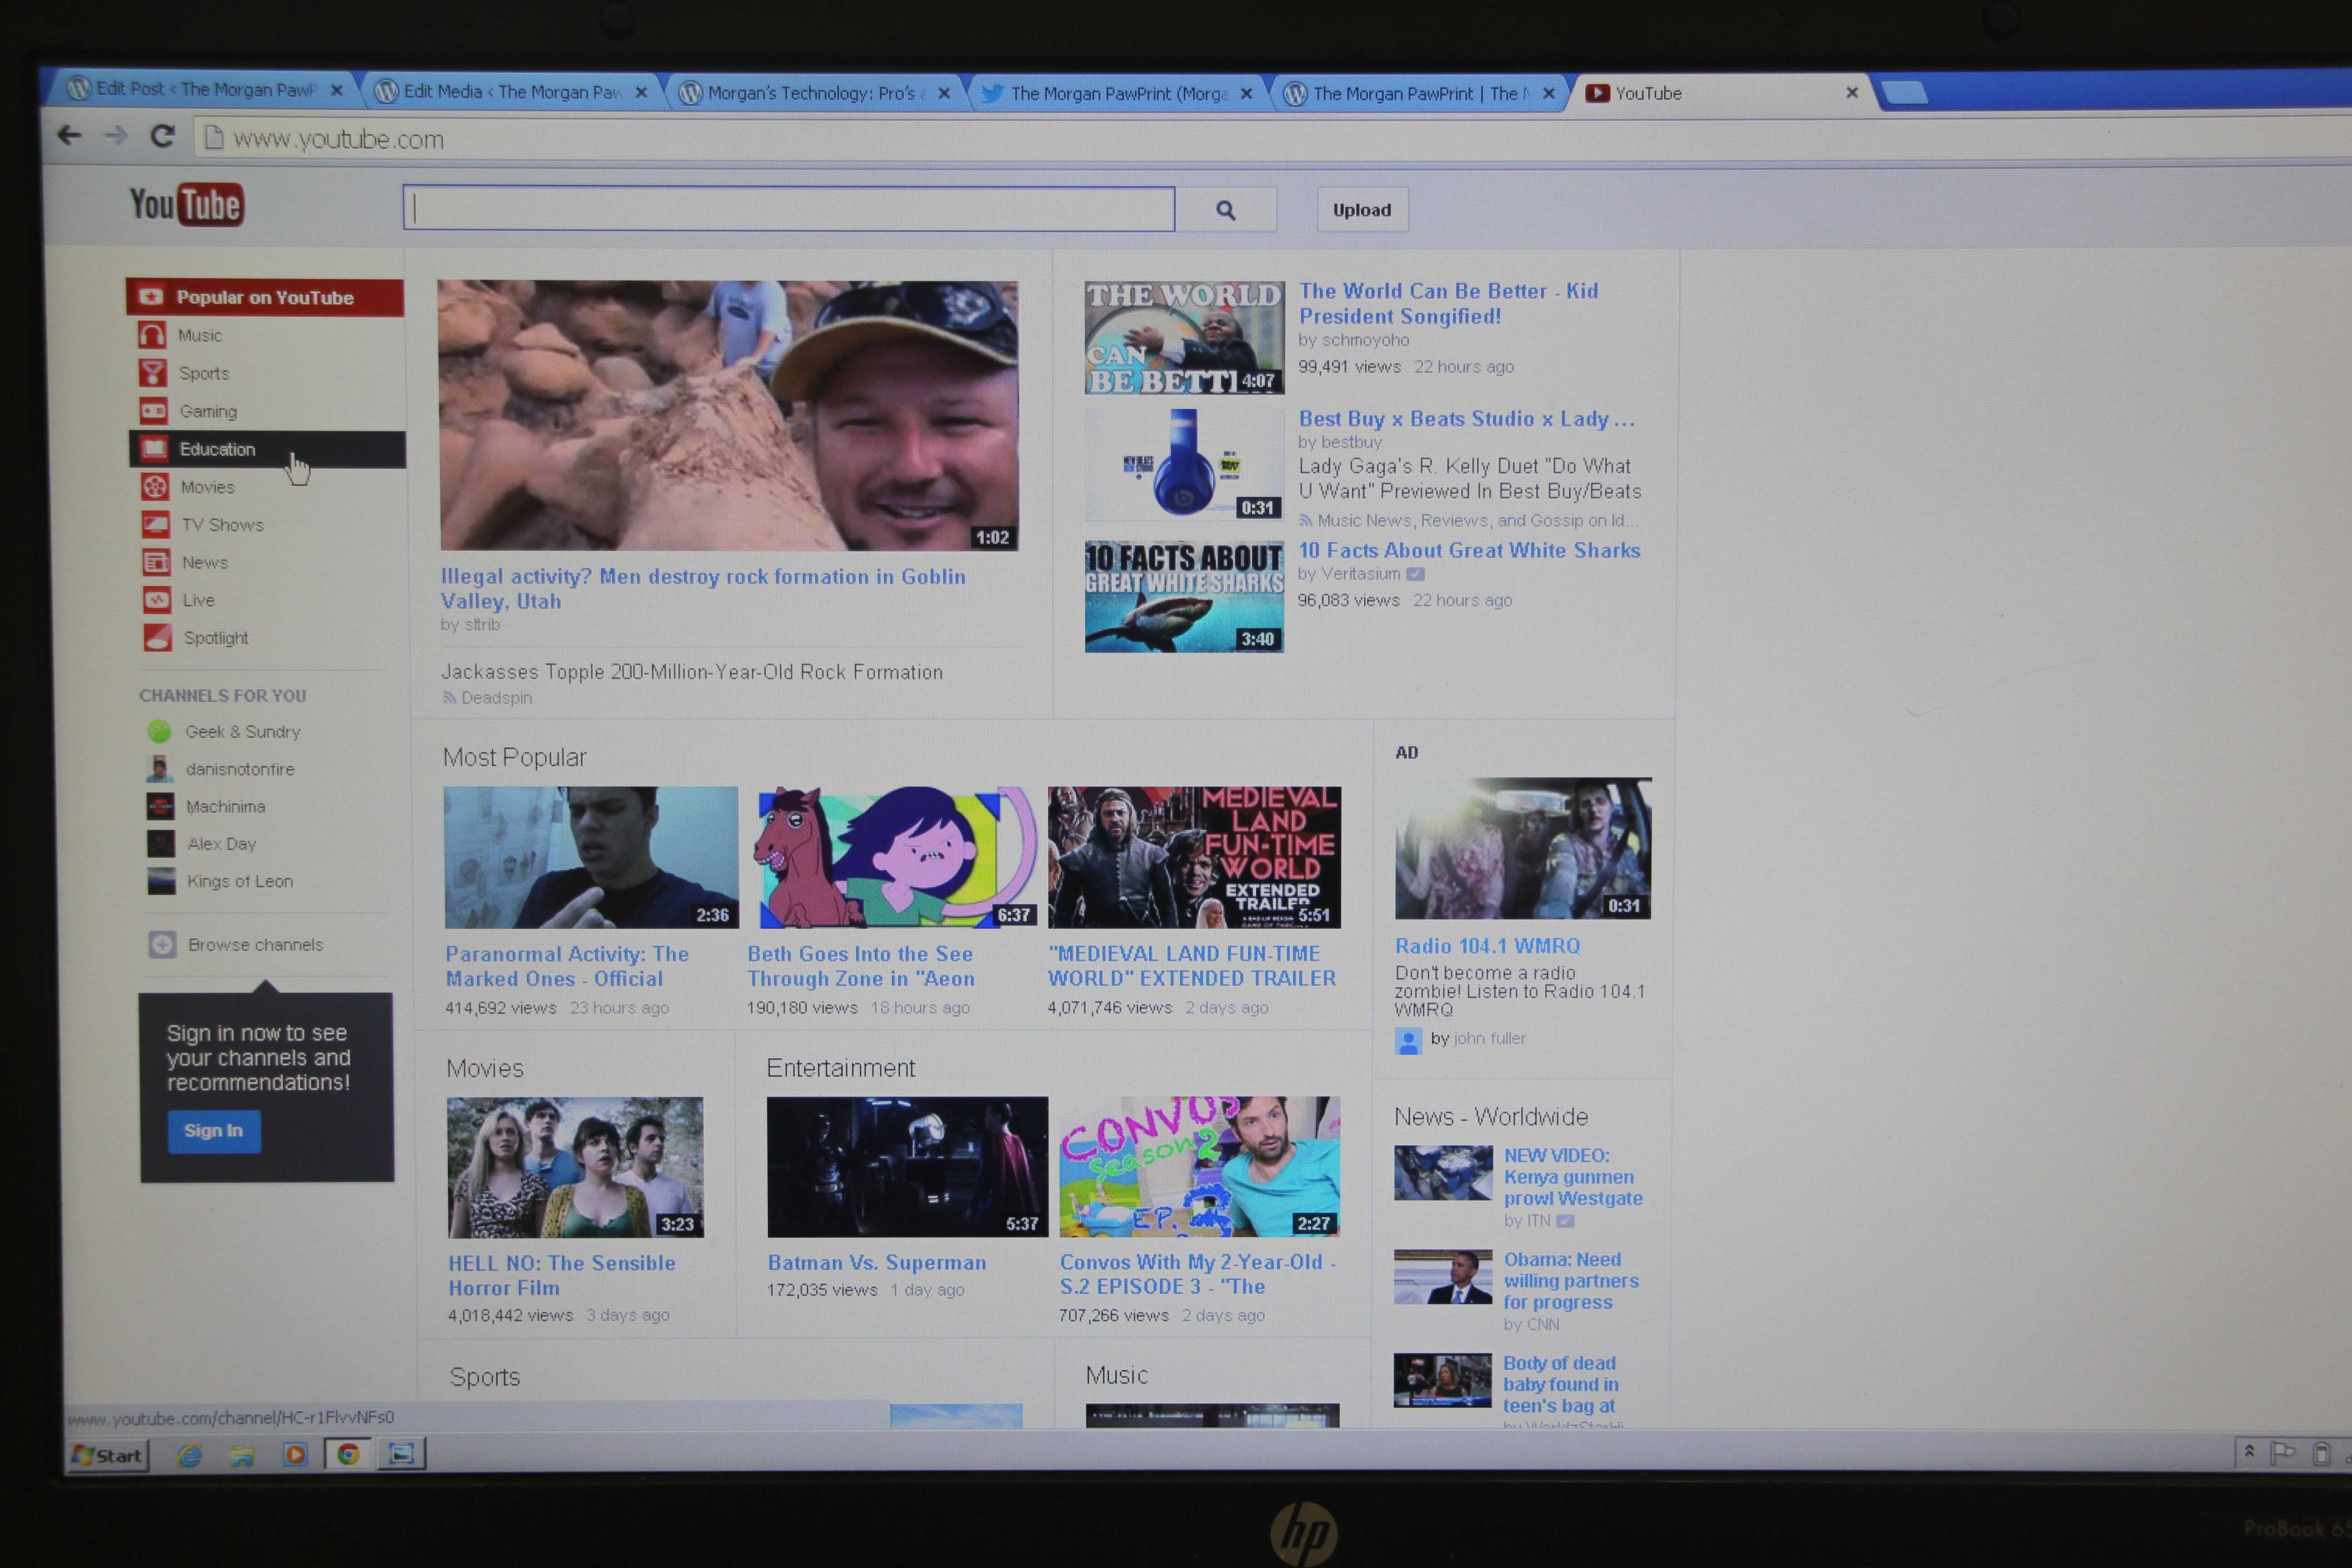
Task: Play the Paranormal Activity thumbnail
Action: click(591, 857)
